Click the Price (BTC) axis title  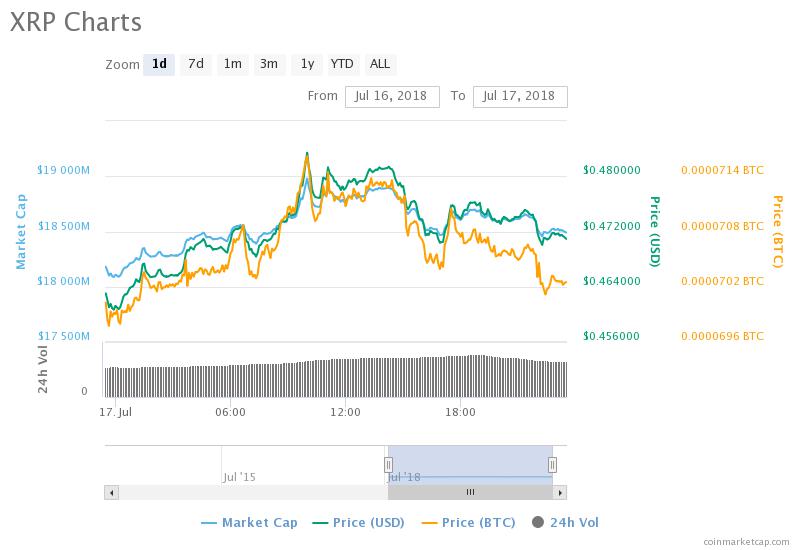(777, 232)
